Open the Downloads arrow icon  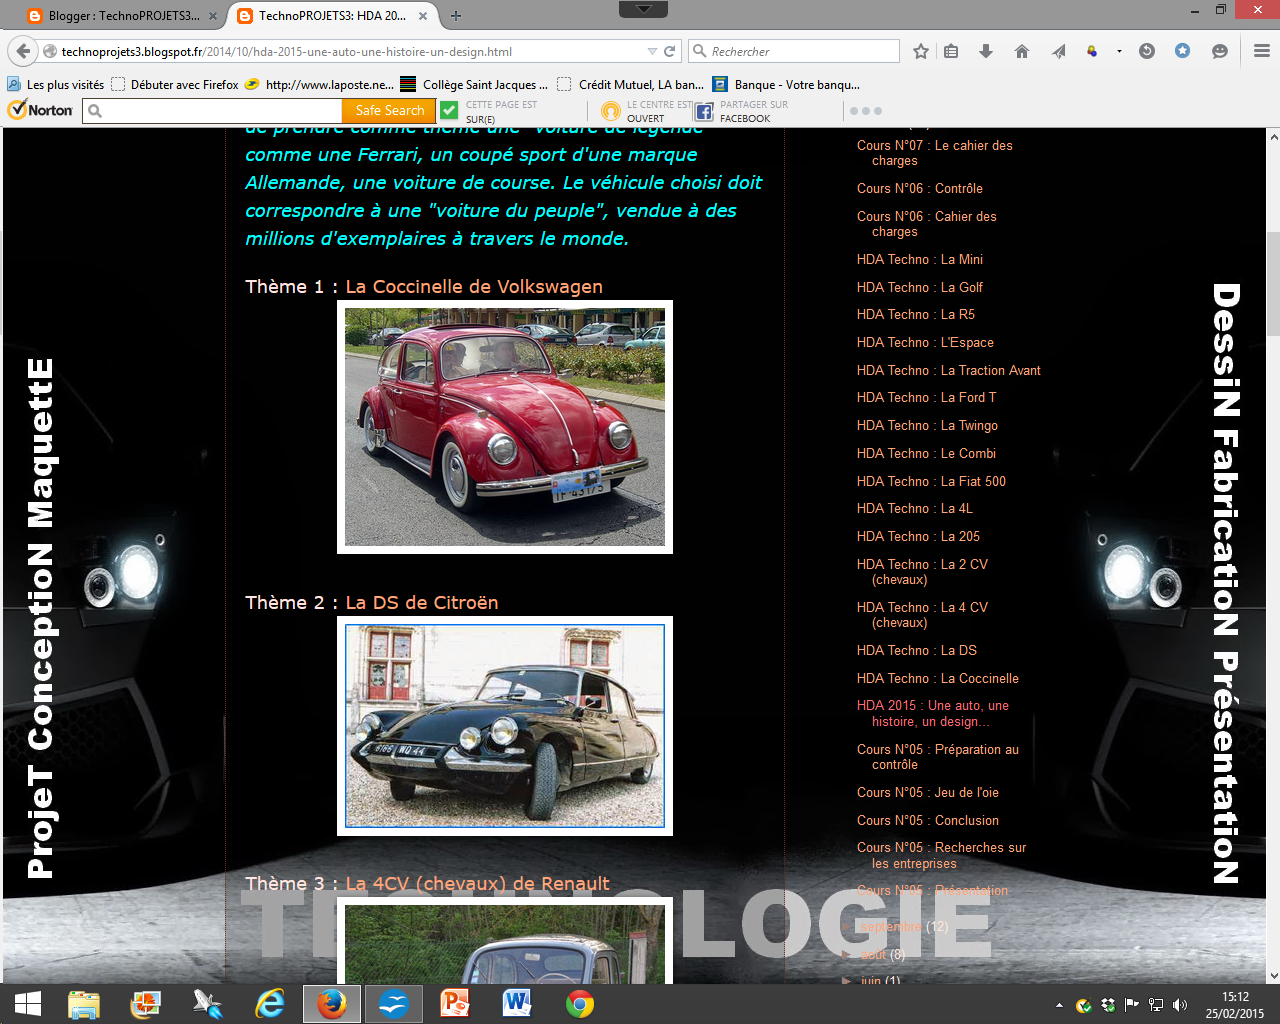(986, 51)
